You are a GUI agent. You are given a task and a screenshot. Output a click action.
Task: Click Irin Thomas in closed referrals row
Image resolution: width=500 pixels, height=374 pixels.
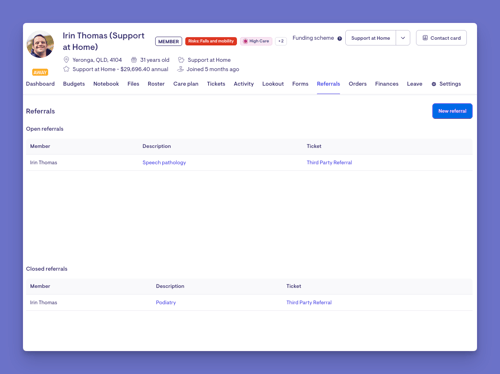(44, 302)
